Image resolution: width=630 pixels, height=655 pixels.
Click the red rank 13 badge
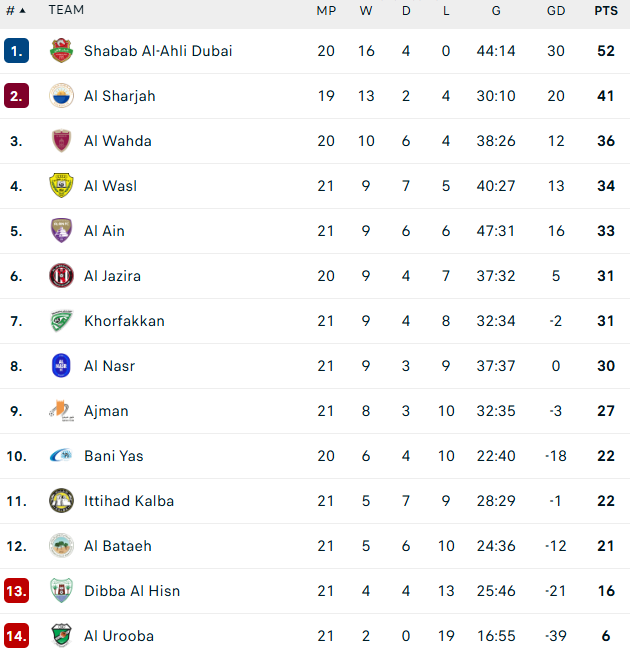(16, 591)
